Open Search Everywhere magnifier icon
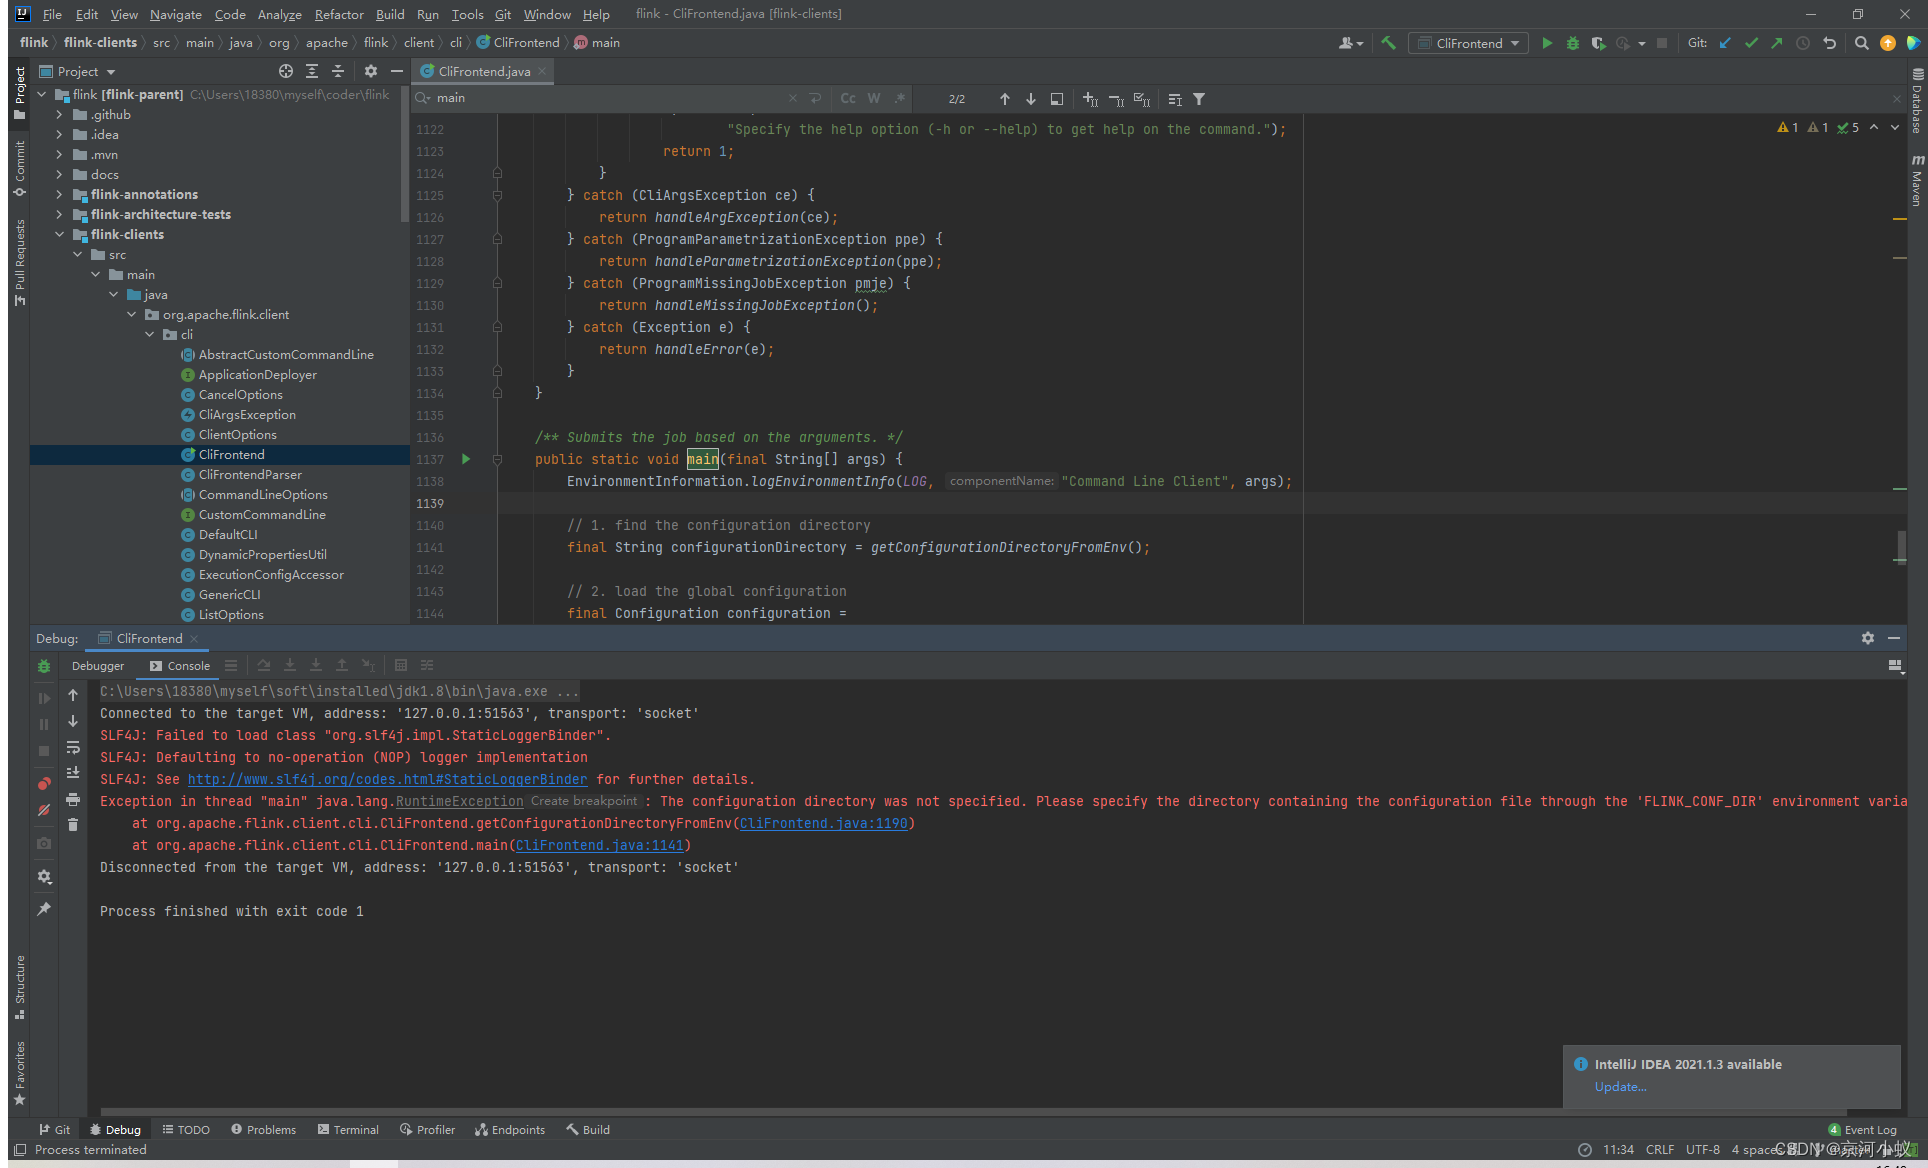 1861,43
